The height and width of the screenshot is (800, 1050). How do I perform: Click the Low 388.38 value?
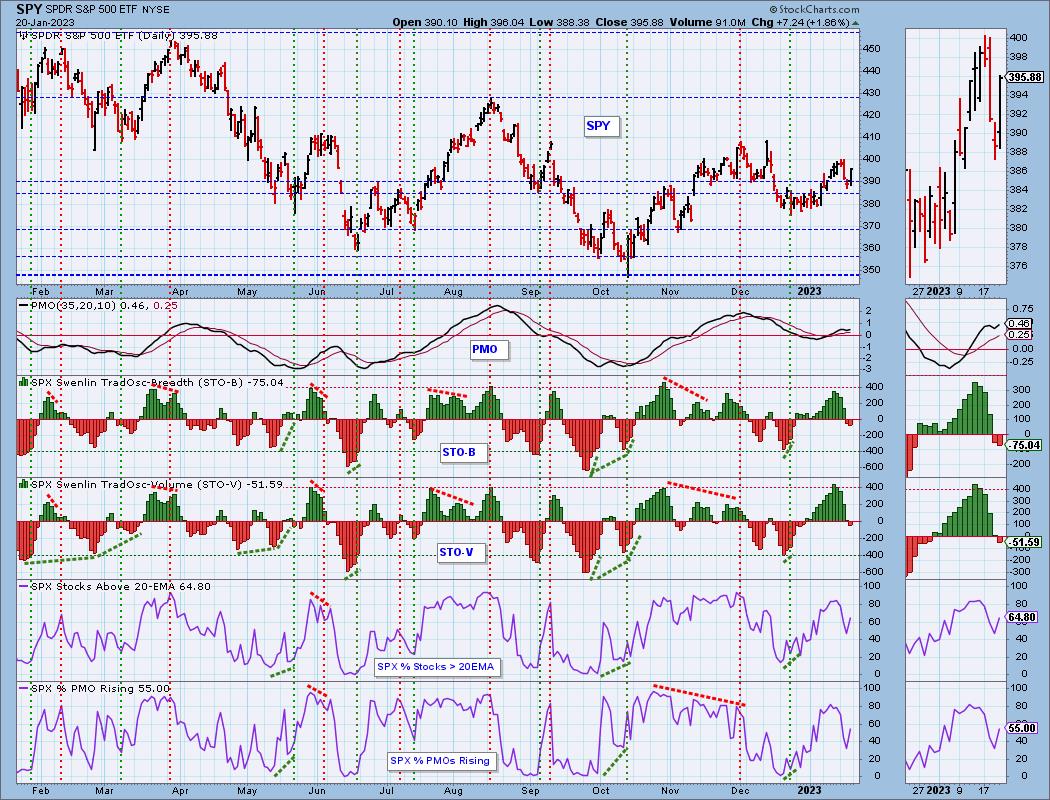(x=559, y=22)
